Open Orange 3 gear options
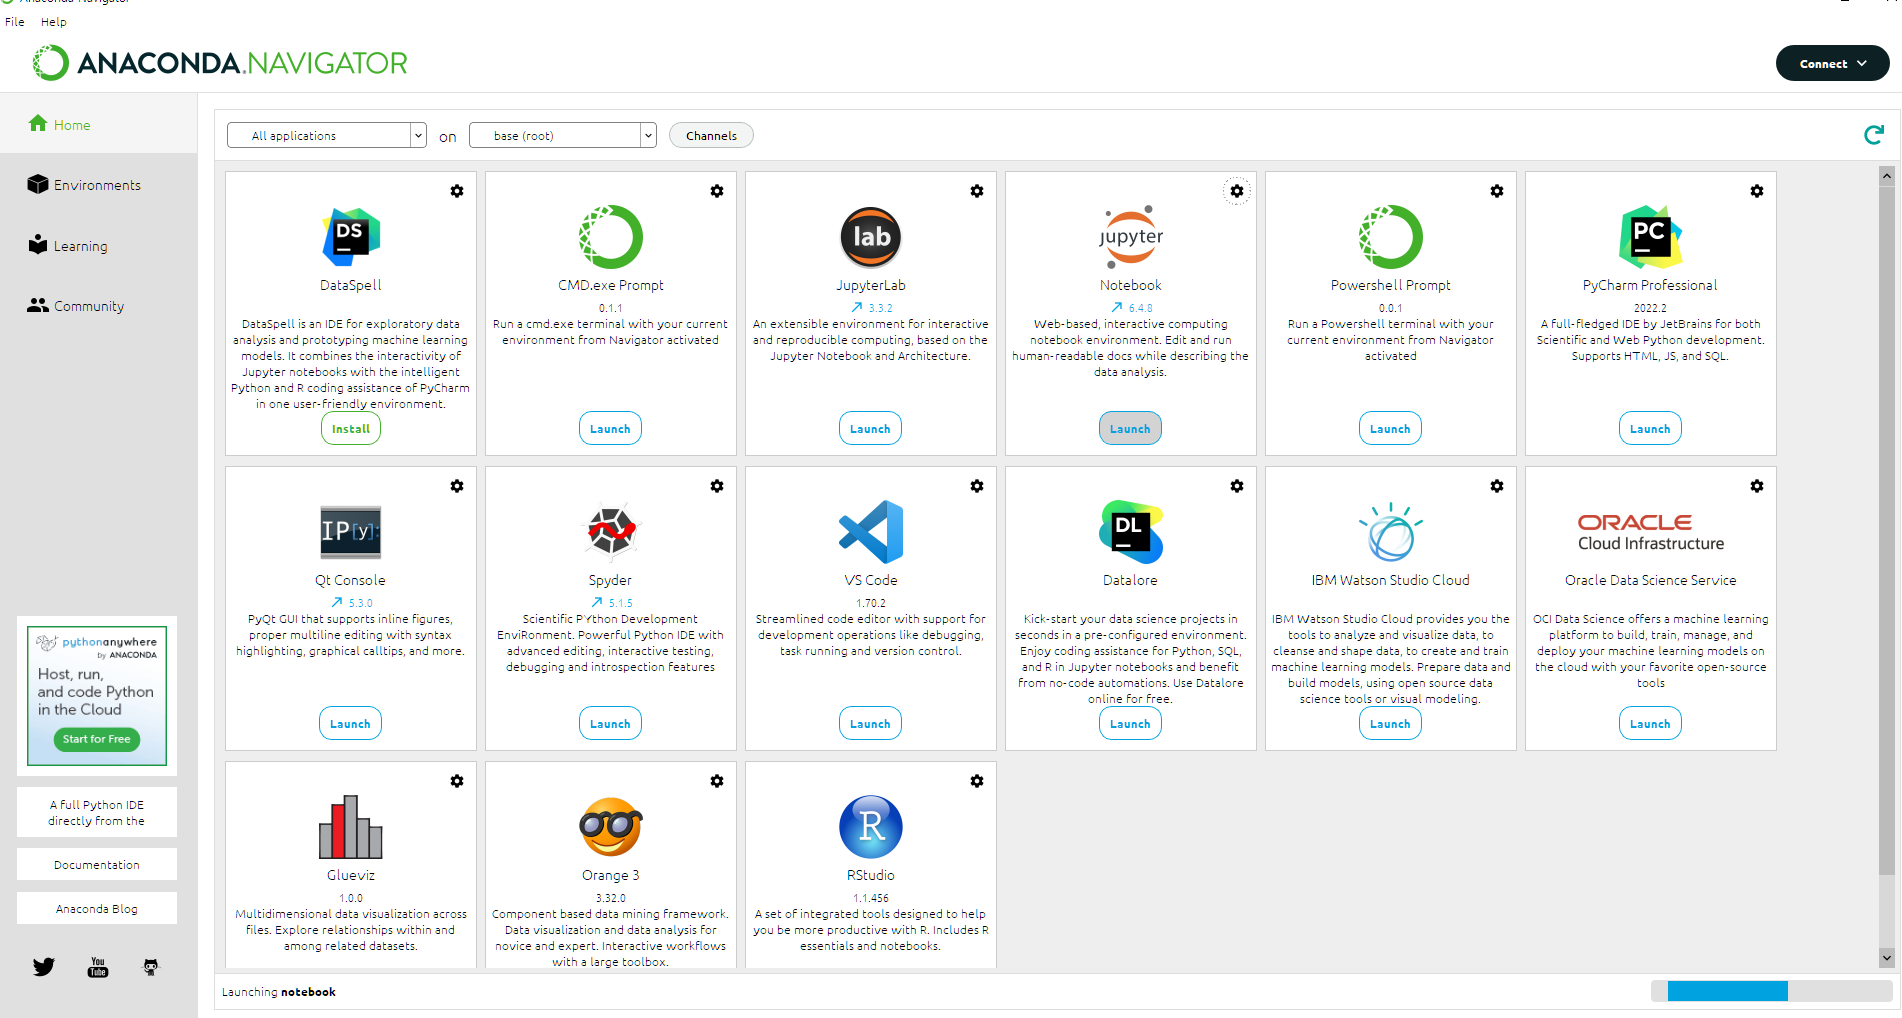This screenshot has width=1902, height=1018. 717,781
